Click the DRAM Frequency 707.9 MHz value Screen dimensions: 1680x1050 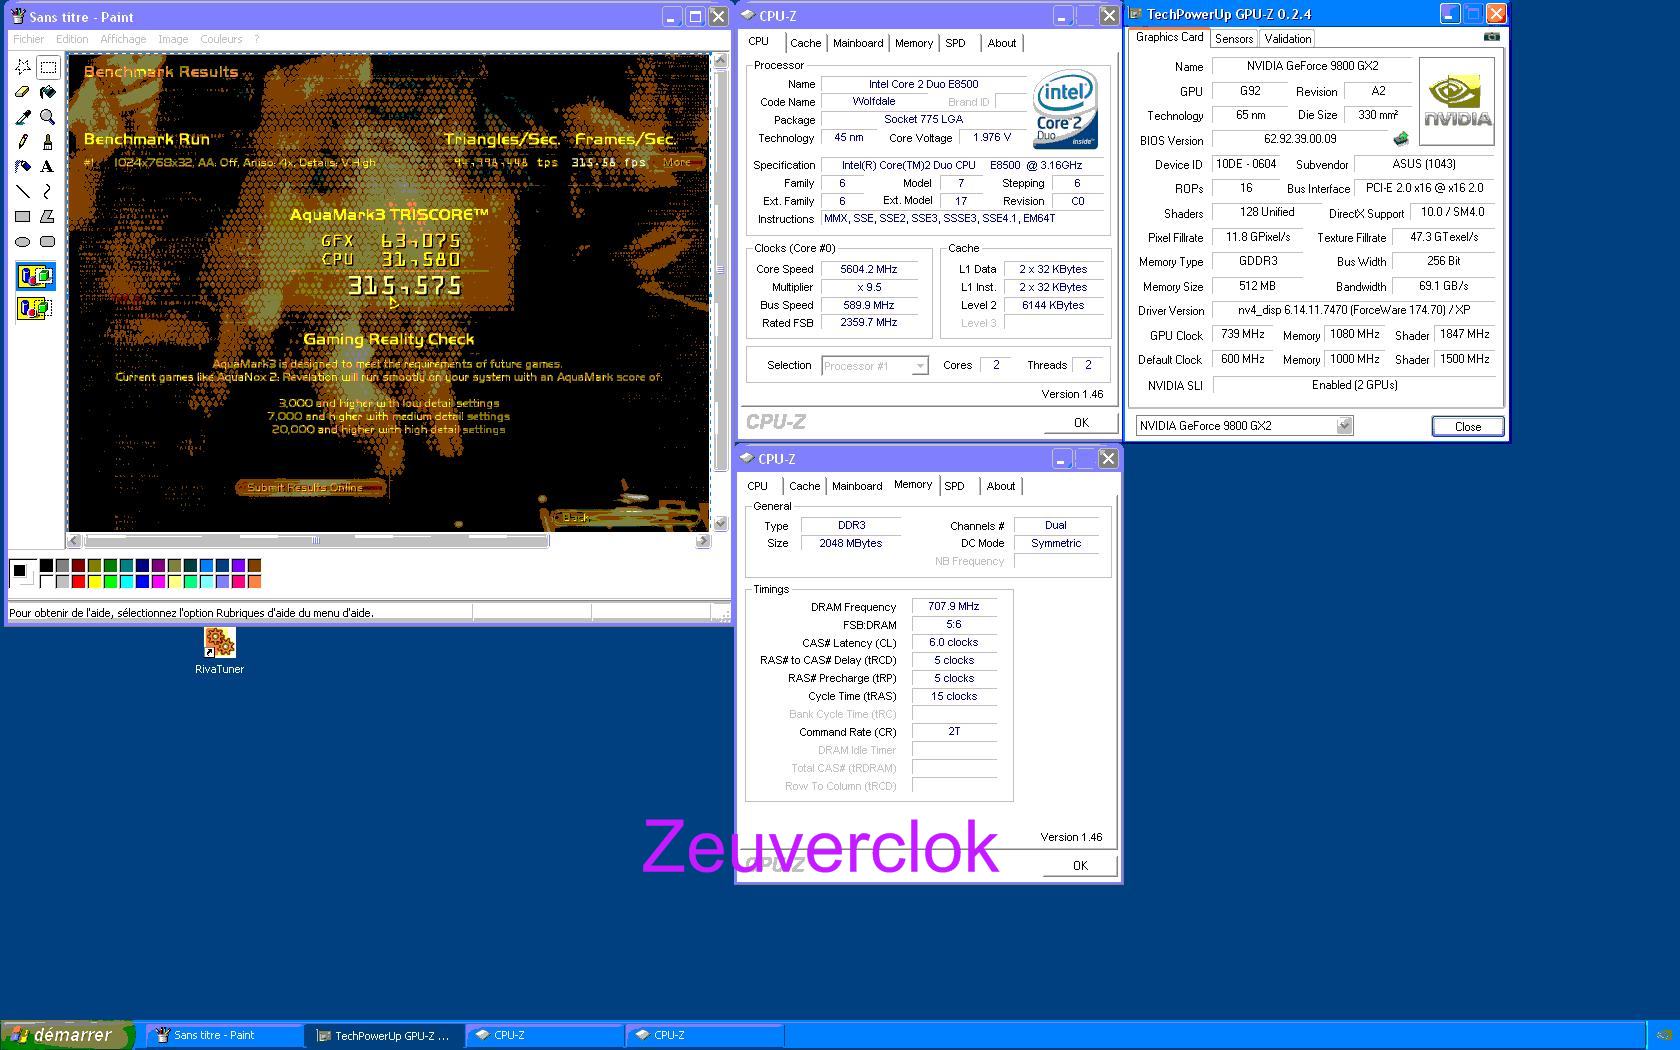(x=954, y=606)
